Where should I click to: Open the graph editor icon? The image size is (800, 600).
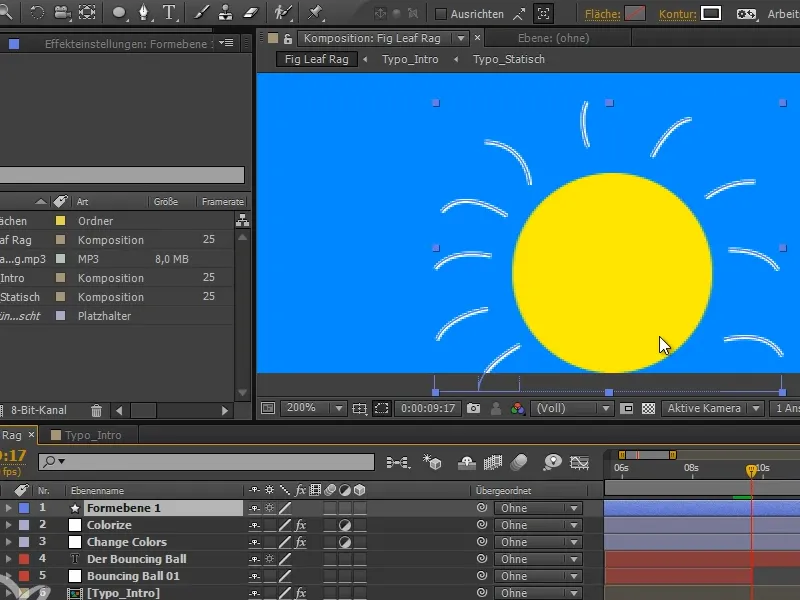(579, 462)
